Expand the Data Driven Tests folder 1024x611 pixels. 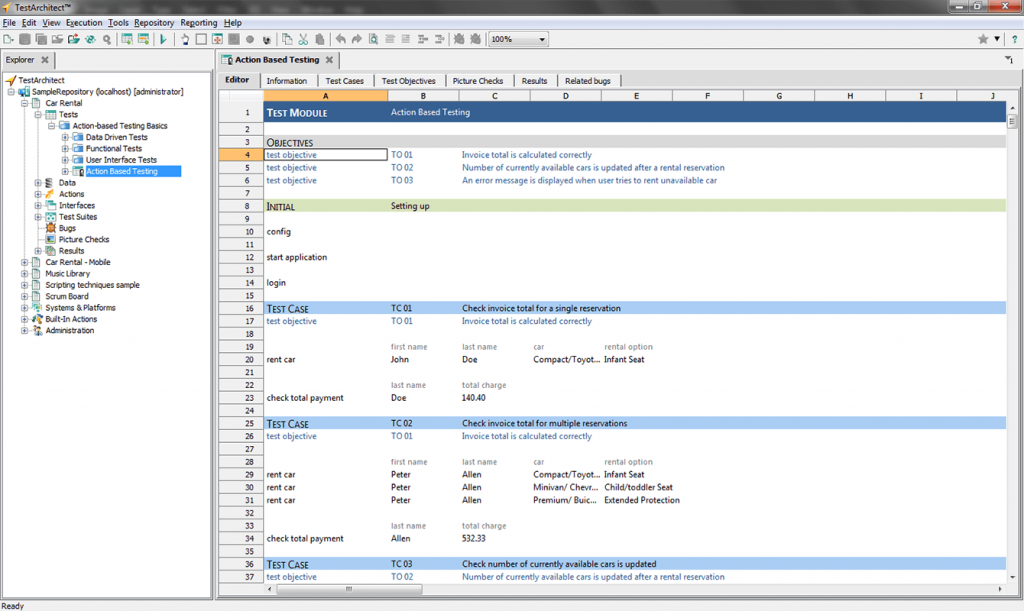[x=65, y=137]
